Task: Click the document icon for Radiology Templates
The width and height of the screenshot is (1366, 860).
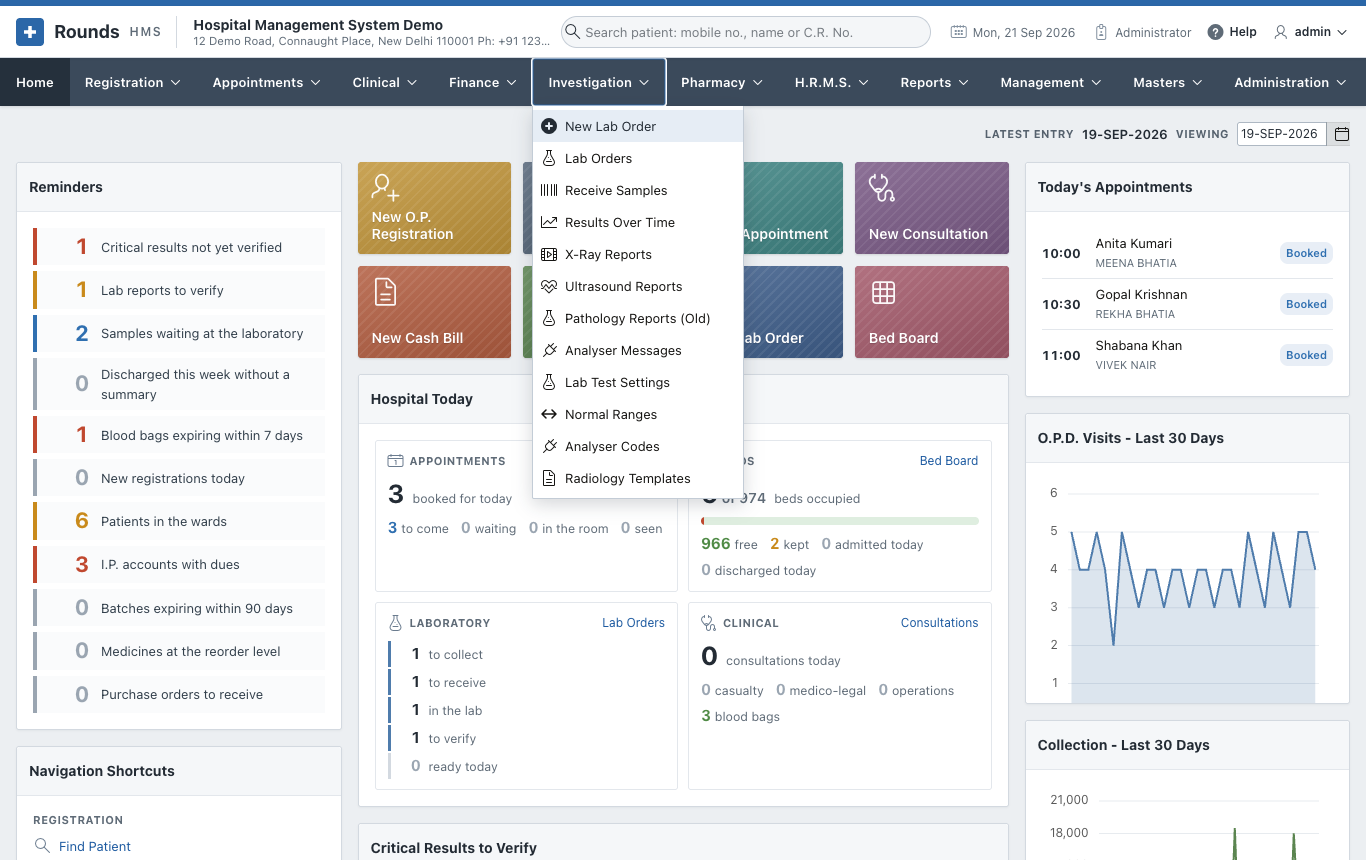Action: pos(548,478)
